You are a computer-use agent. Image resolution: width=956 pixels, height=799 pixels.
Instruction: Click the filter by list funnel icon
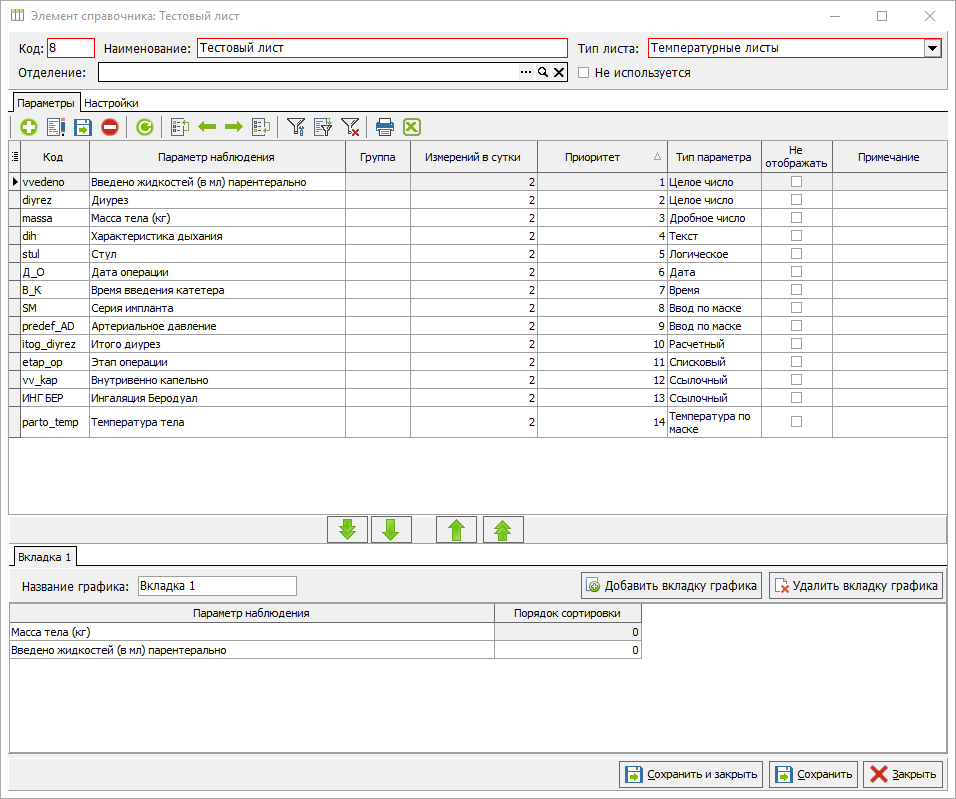coord(323,127)
